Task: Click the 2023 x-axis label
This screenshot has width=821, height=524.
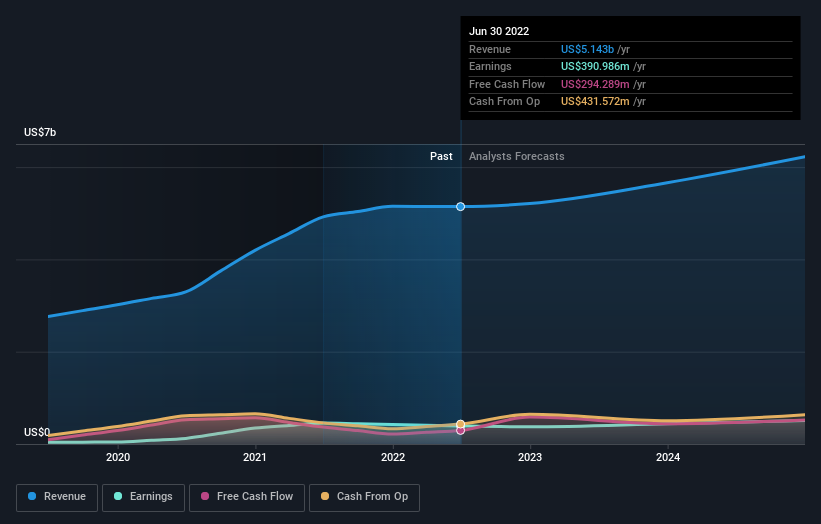Action: point(530,457)
